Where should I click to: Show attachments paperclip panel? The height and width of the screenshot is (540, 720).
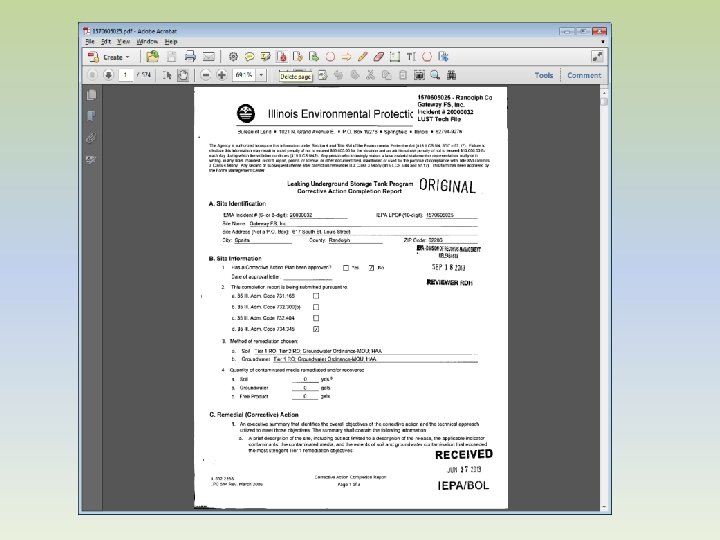point(91,138)
